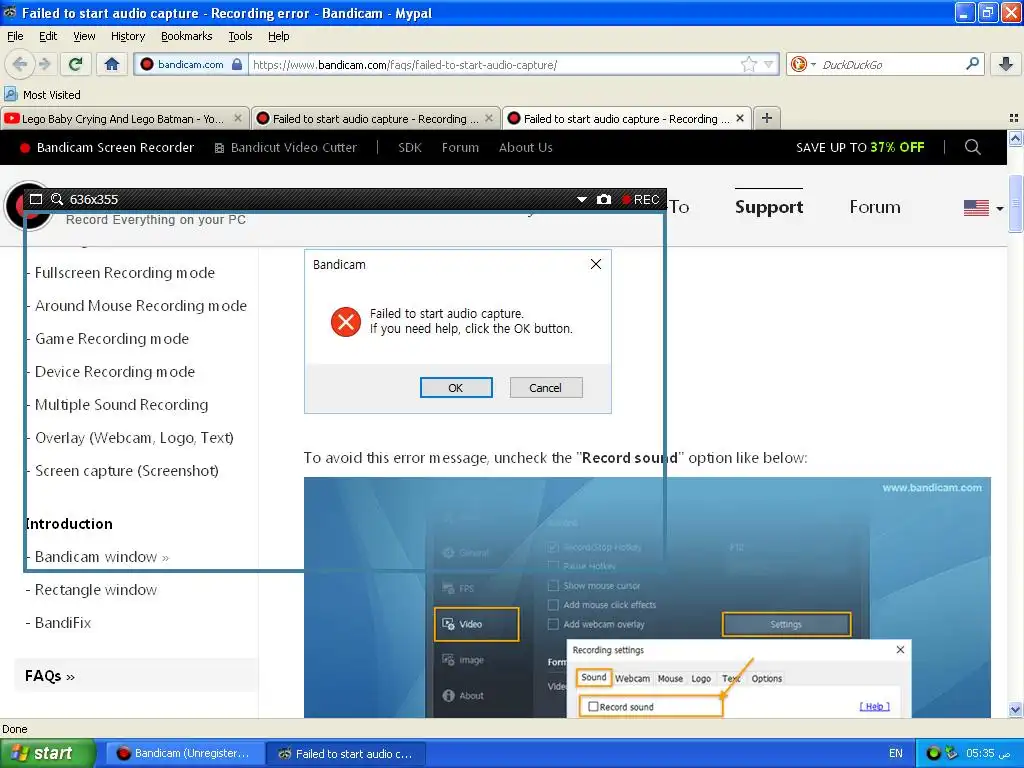Viewport: 1024px width, 768px height.
Task: Reload the page with the refresh icon
Action: pos(75,64)
